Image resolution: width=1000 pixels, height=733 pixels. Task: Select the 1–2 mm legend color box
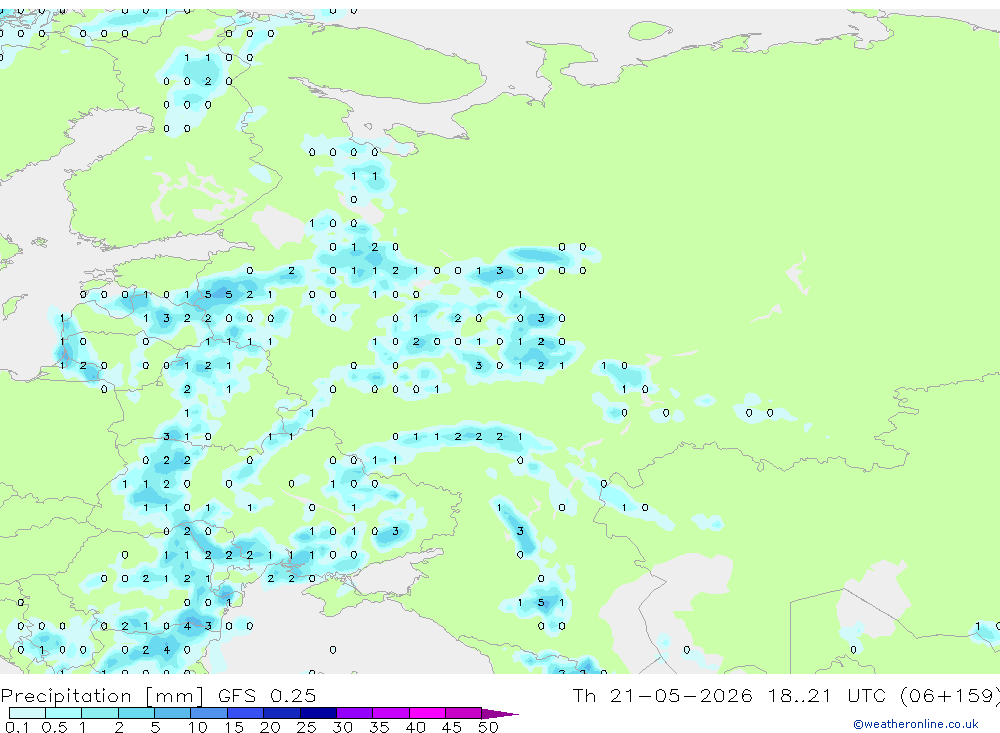click(x=100, y=713)
